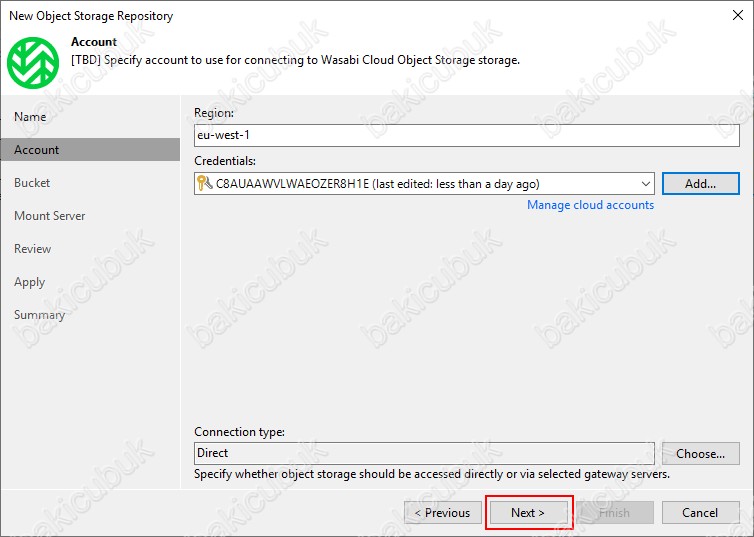This screenshot has height=537, width=754.
Task: Click the Add... credentials button
Action: [701, 184]
